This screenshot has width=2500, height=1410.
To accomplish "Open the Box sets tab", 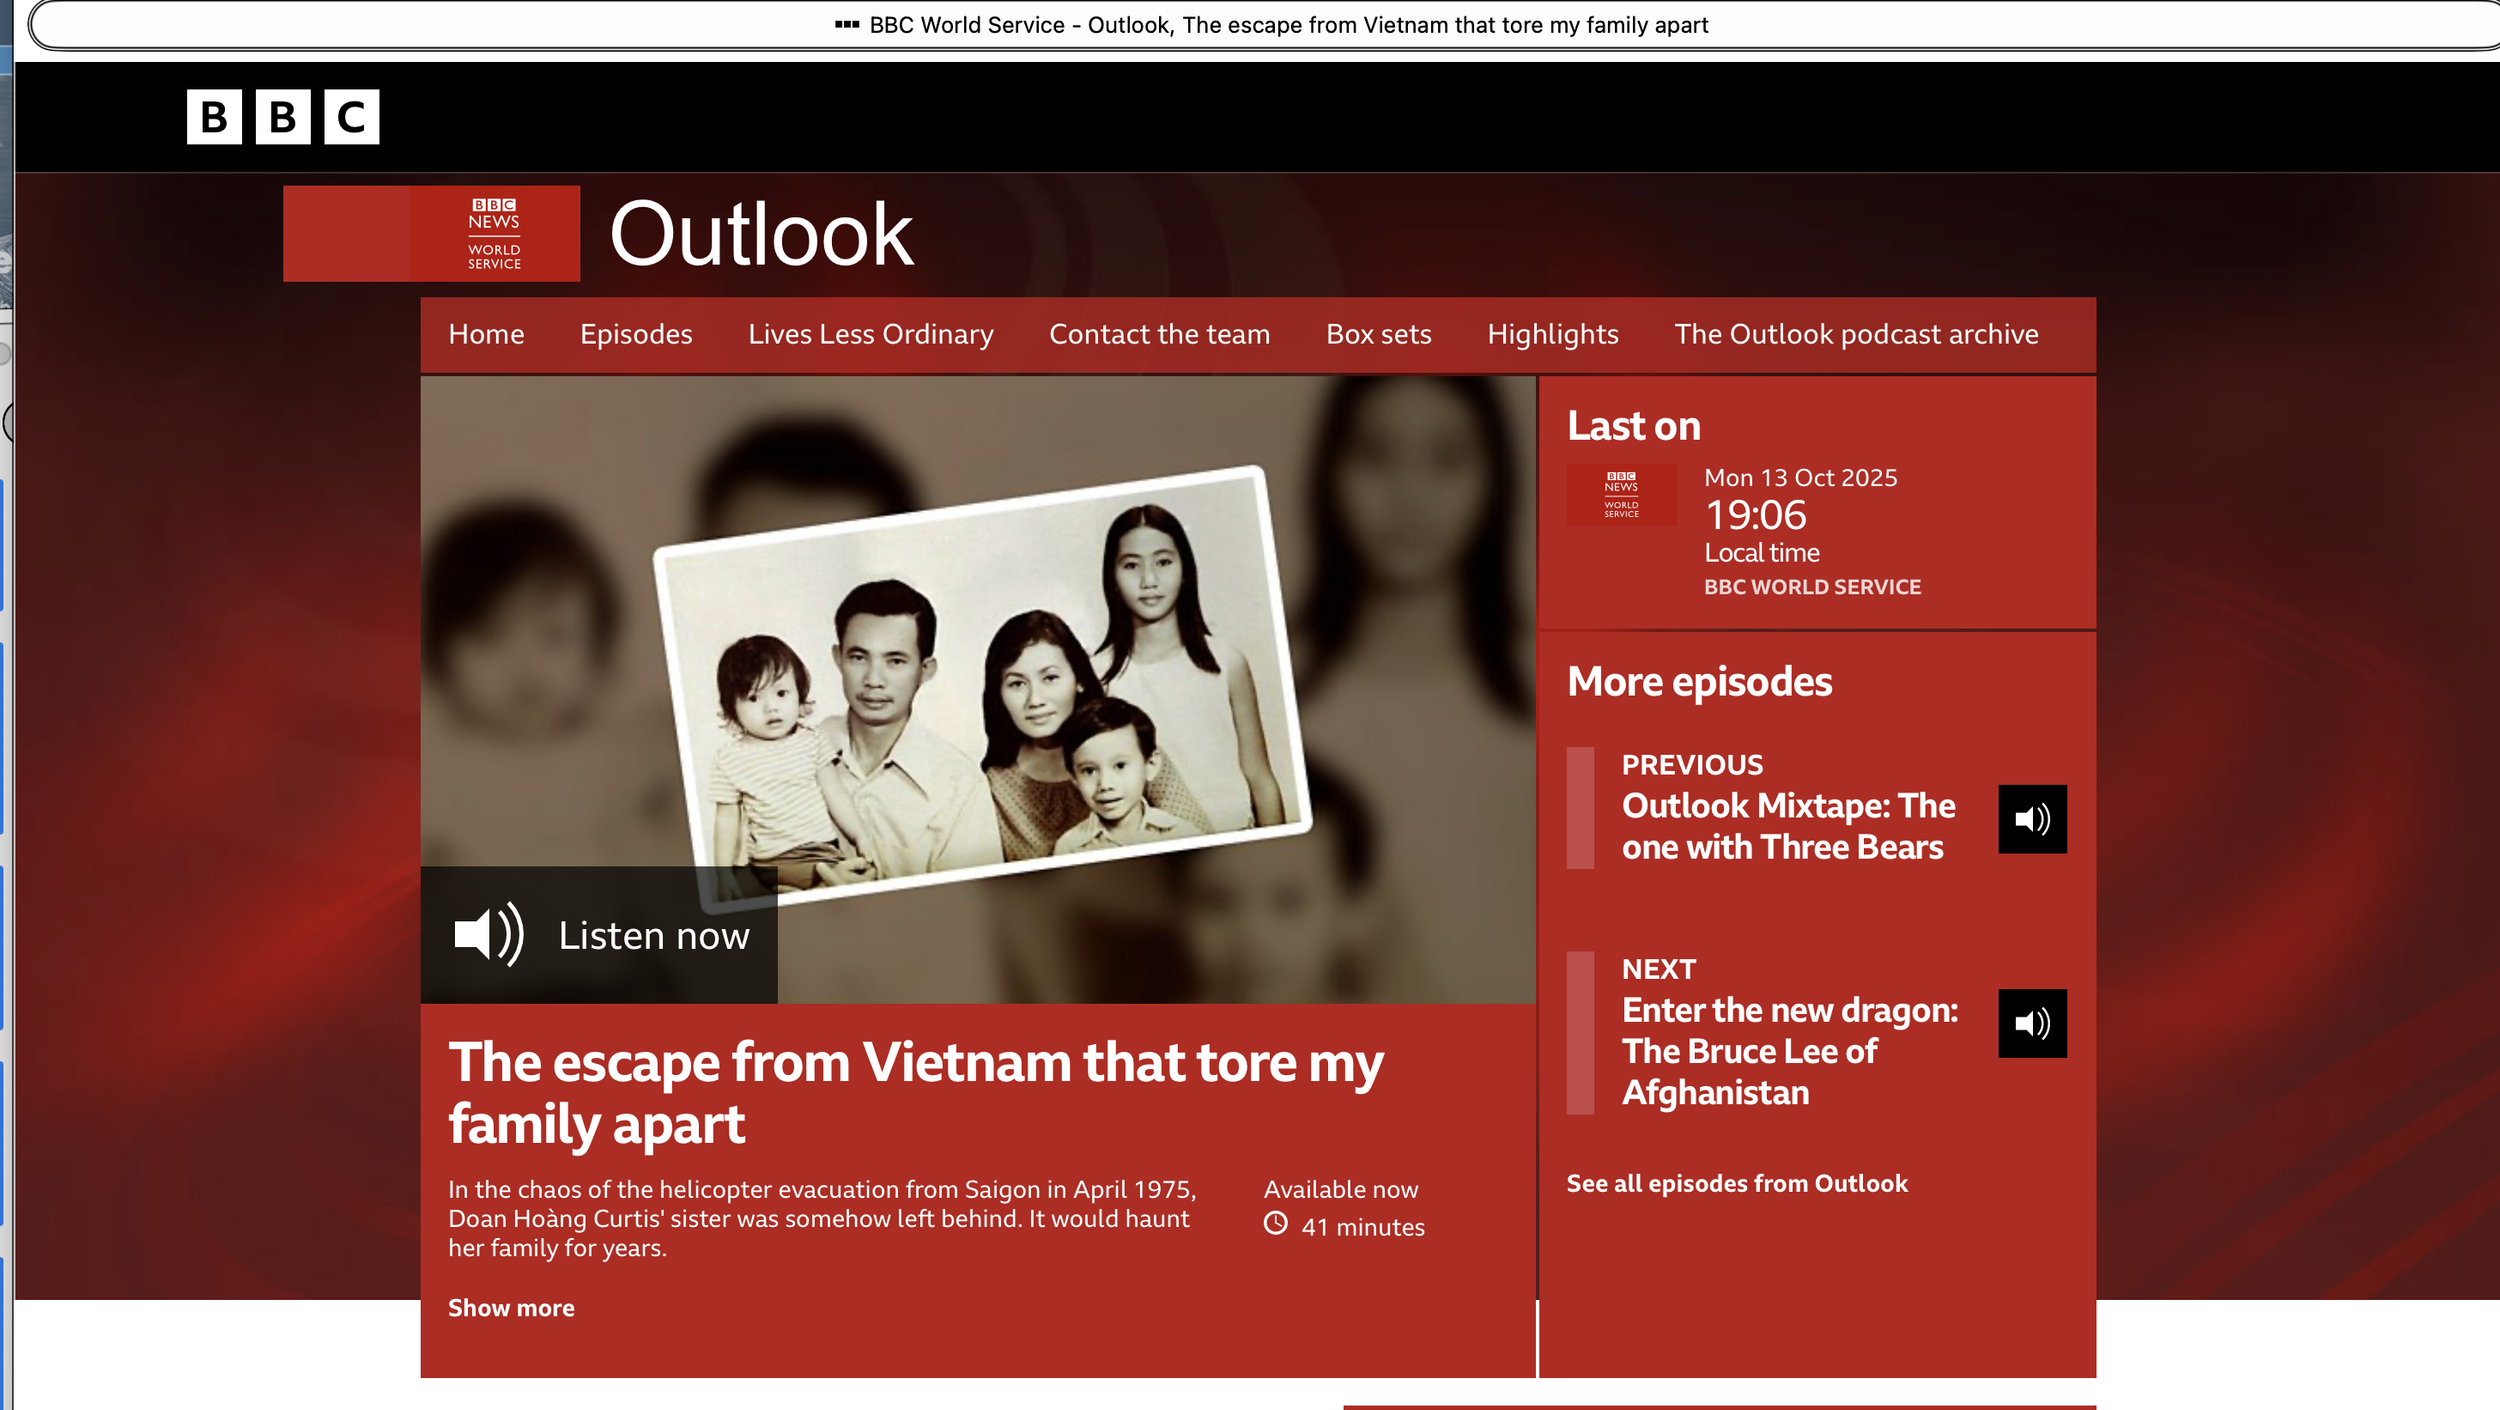I will point(1378,334).
